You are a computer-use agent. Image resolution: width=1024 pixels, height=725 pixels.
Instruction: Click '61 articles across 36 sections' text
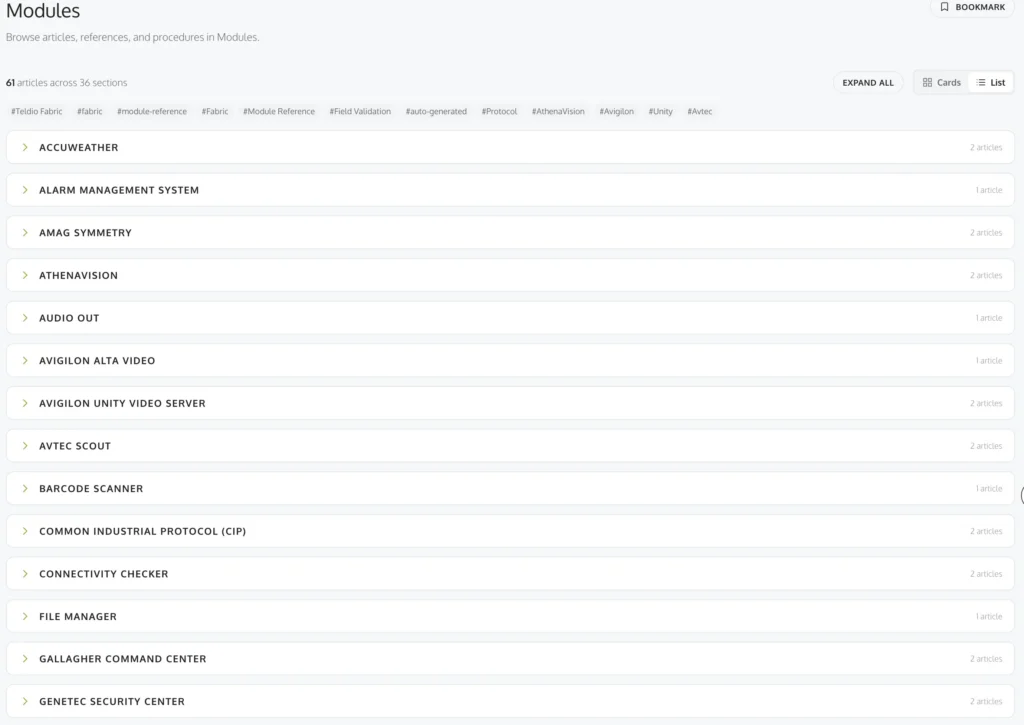[x=67, y=83]
